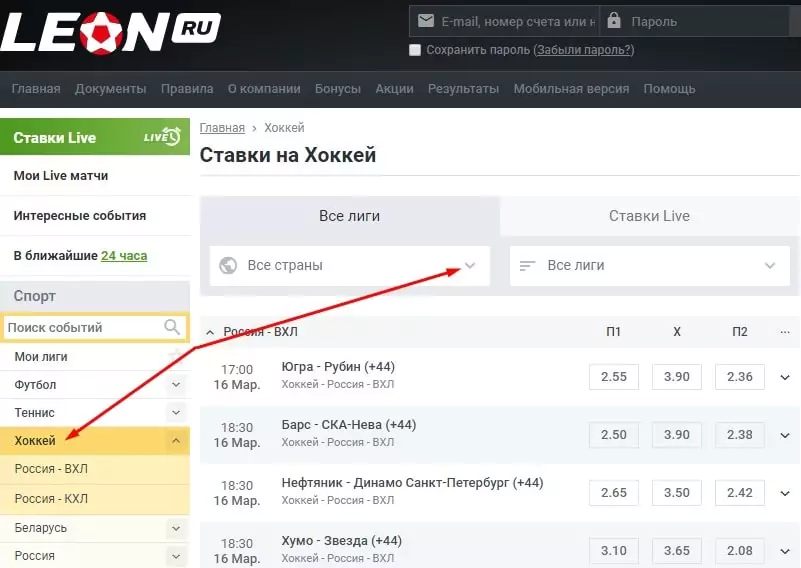Open the green Ставки Live sidebar button

click(95, 137)
